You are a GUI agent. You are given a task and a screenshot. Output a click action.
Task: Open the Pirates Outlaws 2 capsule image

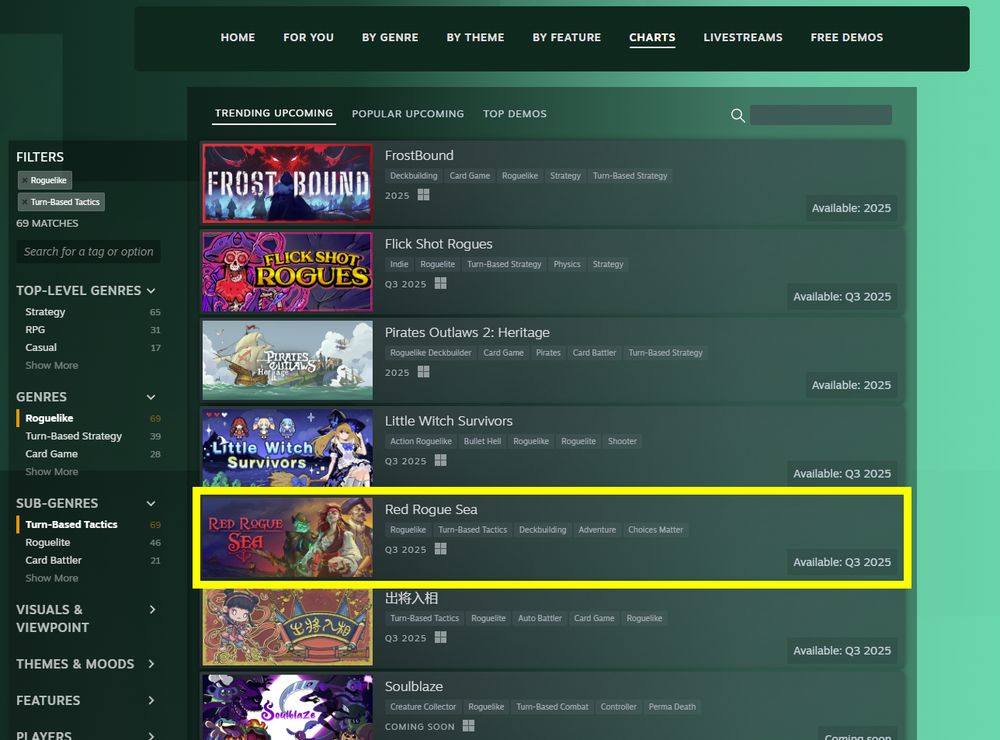pyautogui.click(x=288, y=360)
